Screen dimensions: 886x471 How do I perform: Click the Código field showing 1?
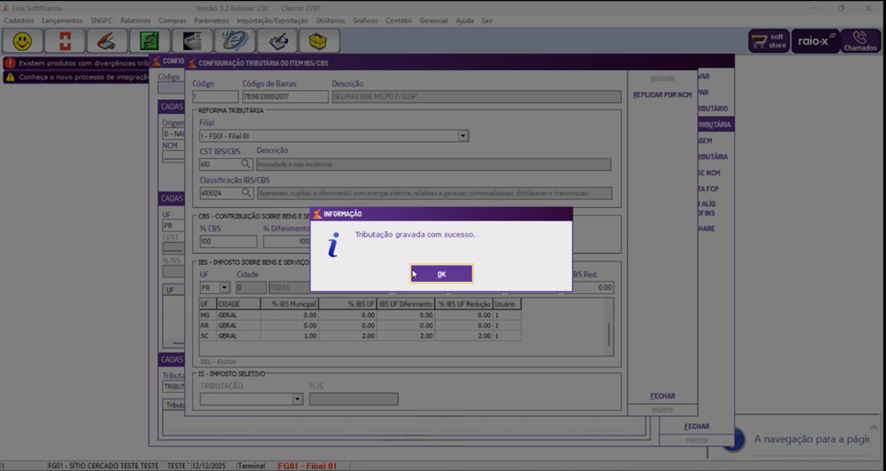(215, 97)
